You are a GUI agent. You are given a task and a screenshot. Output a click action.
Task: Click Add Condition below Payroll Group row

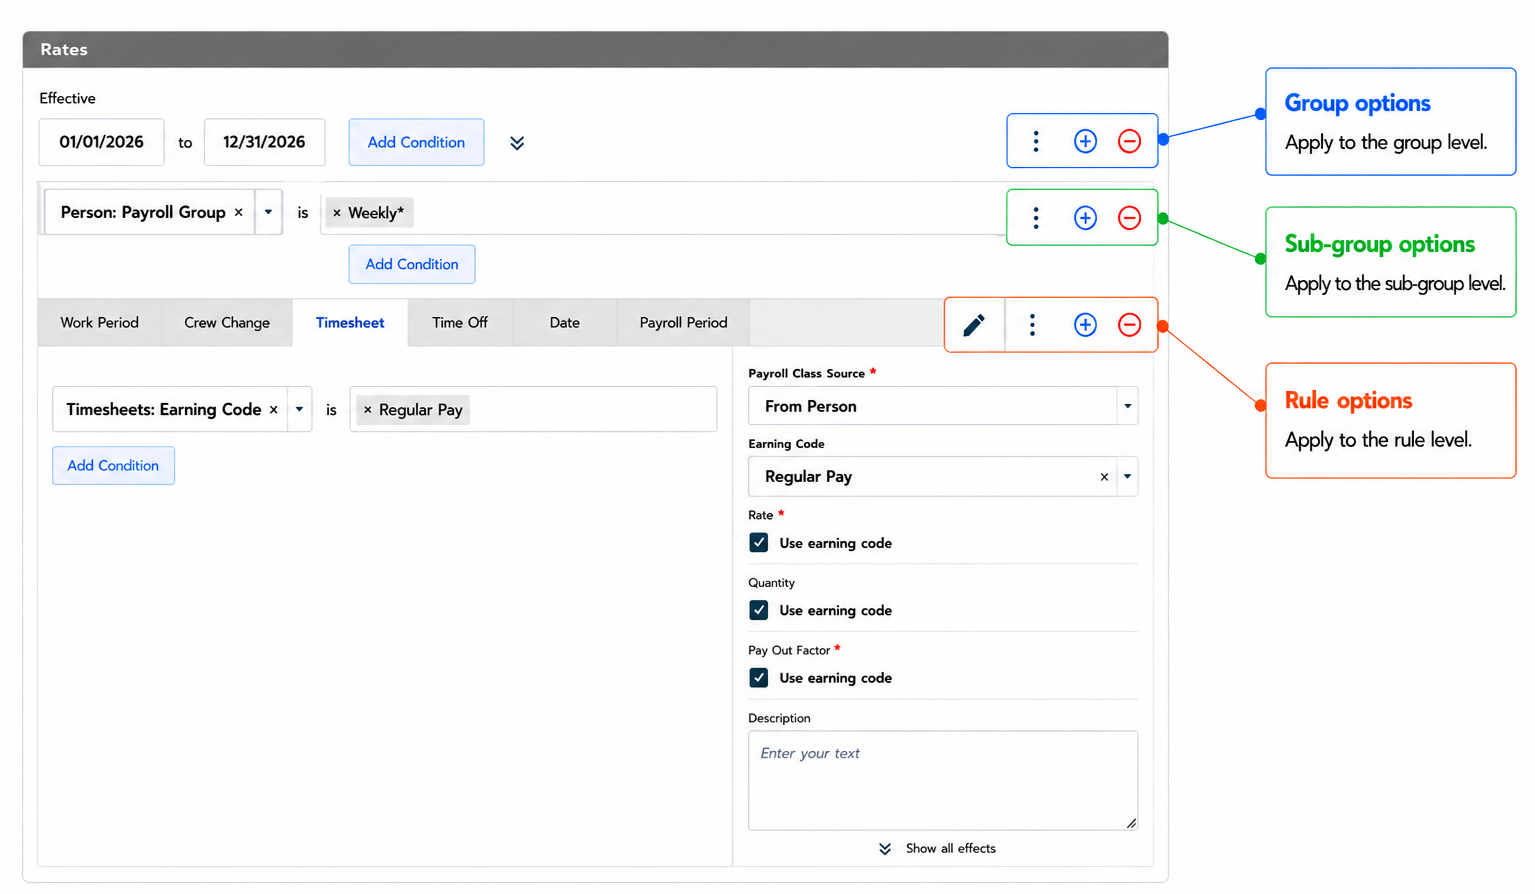tap(412, 264)
